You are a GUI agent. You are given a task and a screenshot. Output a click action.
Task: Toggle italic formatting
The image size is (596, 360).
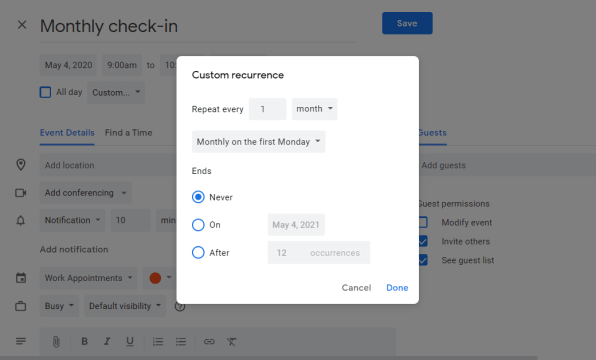point(107,342)
